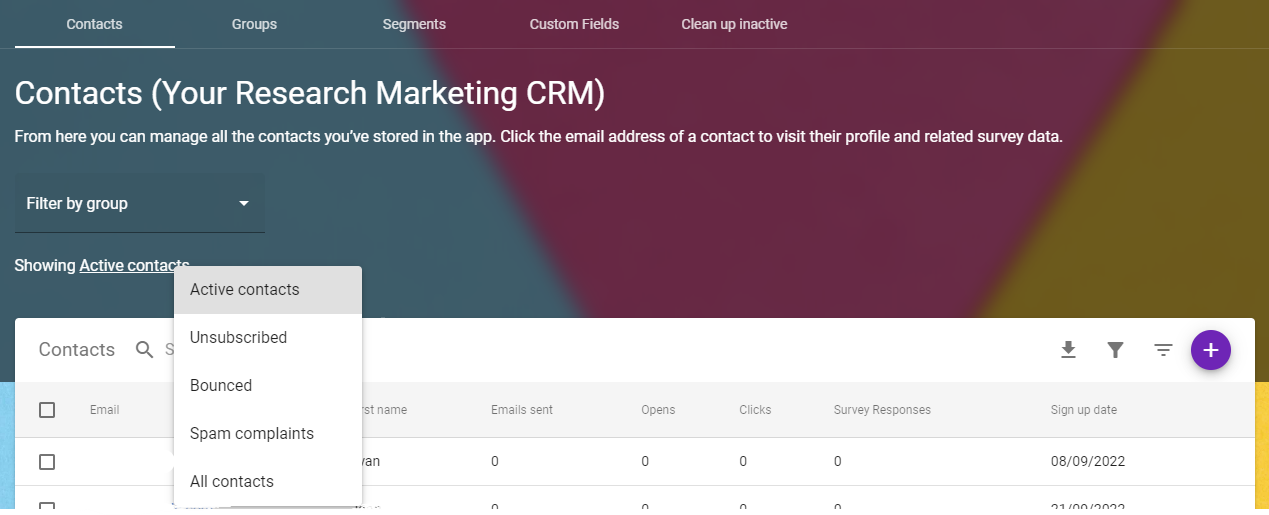Sort by Sign up date column header
The height and width of the screenshot is (515, 1269).
point(1083,410)
